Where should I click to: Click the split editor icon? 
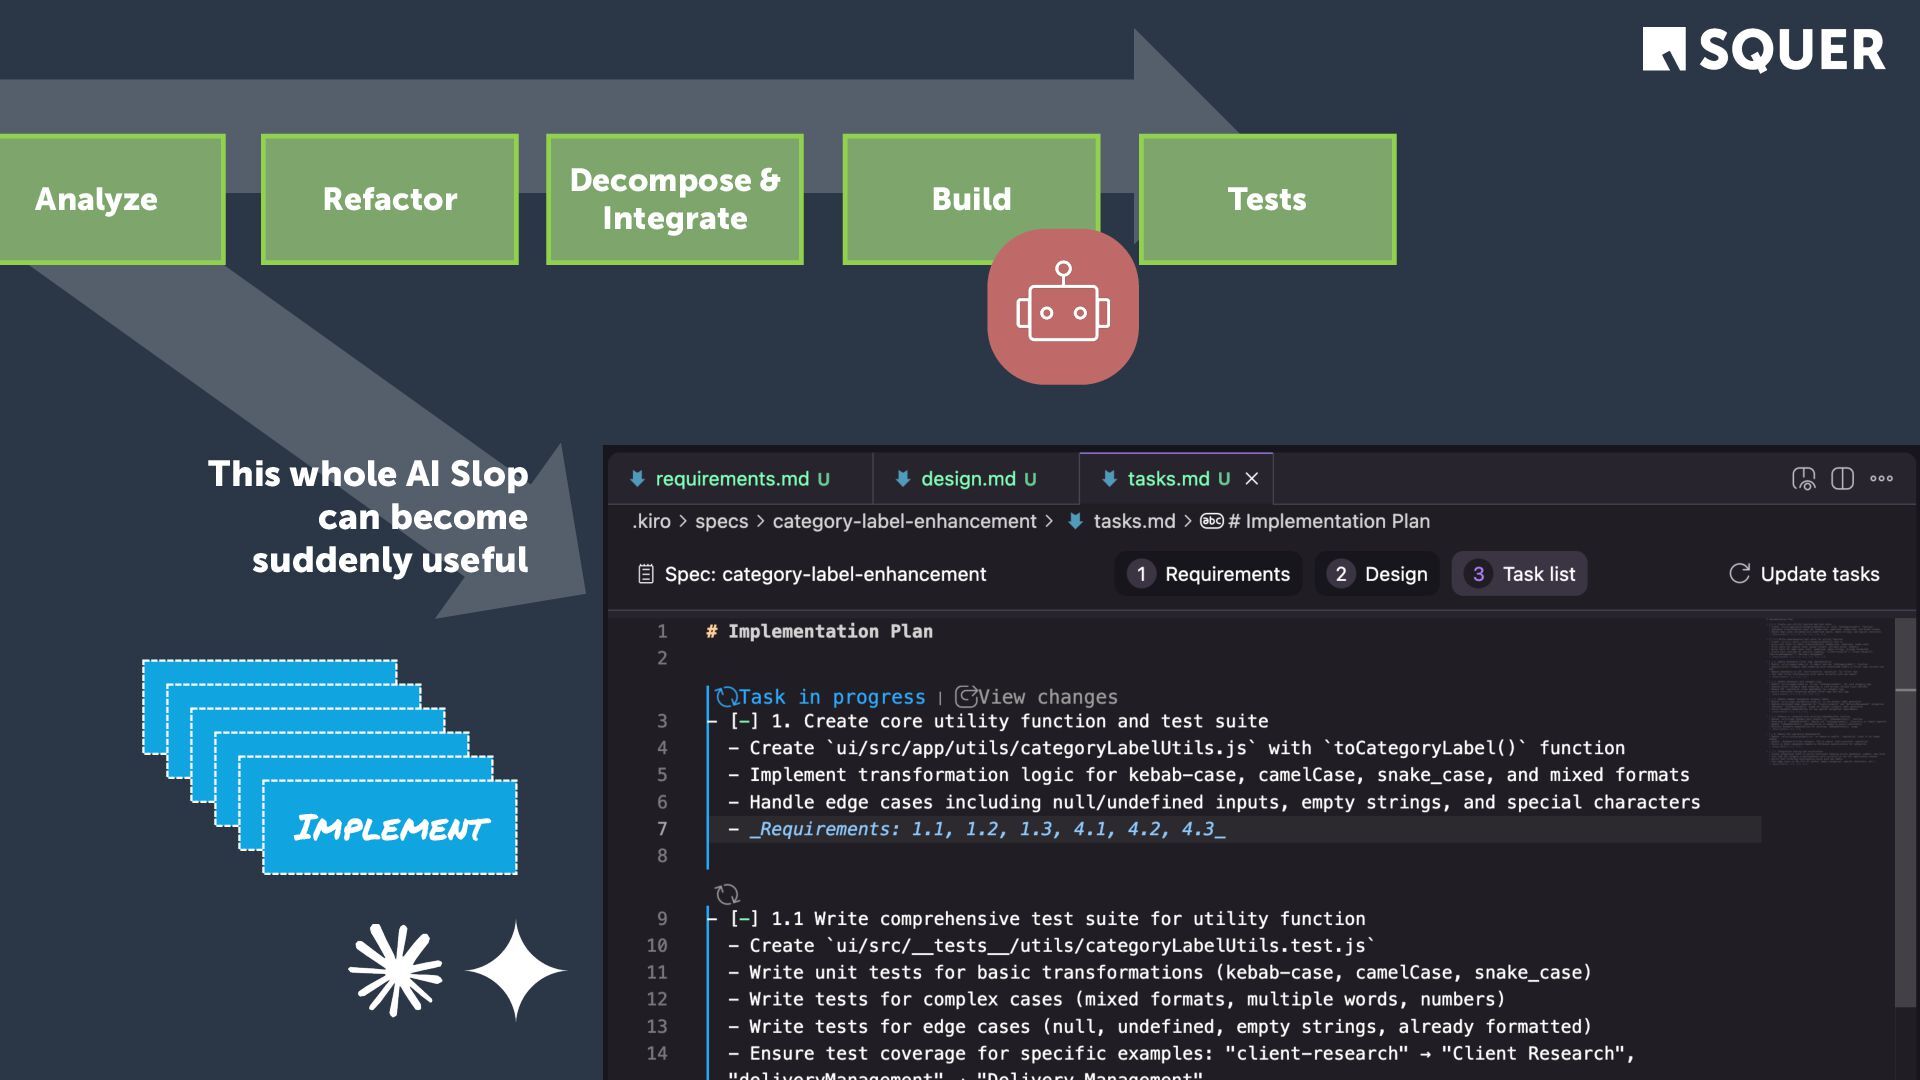1842,479
